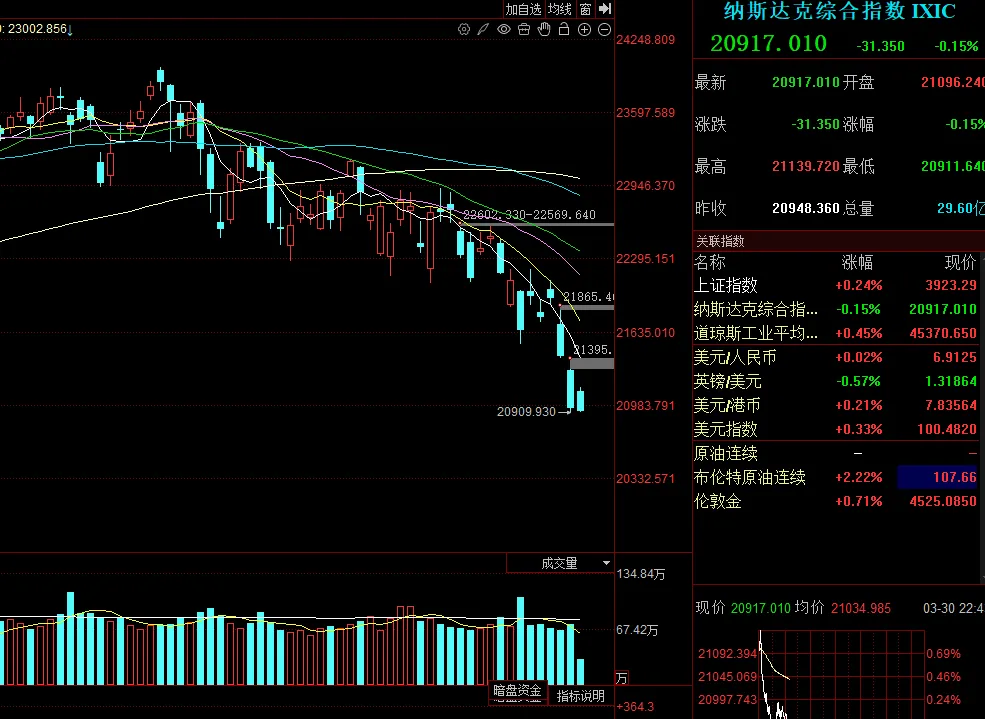Click the 最高 value 21139.720
The width and height of the screenshot is (985, 719).
[x=806, y=166]
